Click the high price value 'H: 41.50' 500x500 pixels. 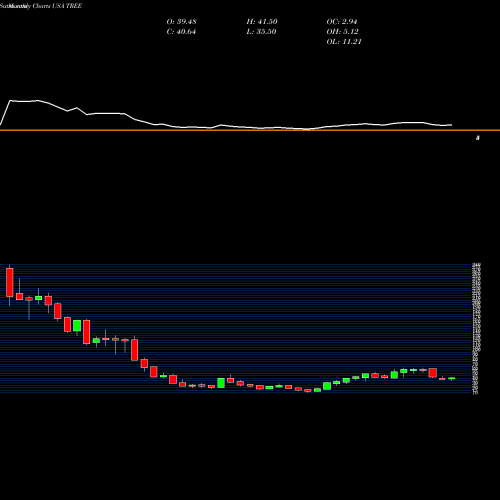262,22
